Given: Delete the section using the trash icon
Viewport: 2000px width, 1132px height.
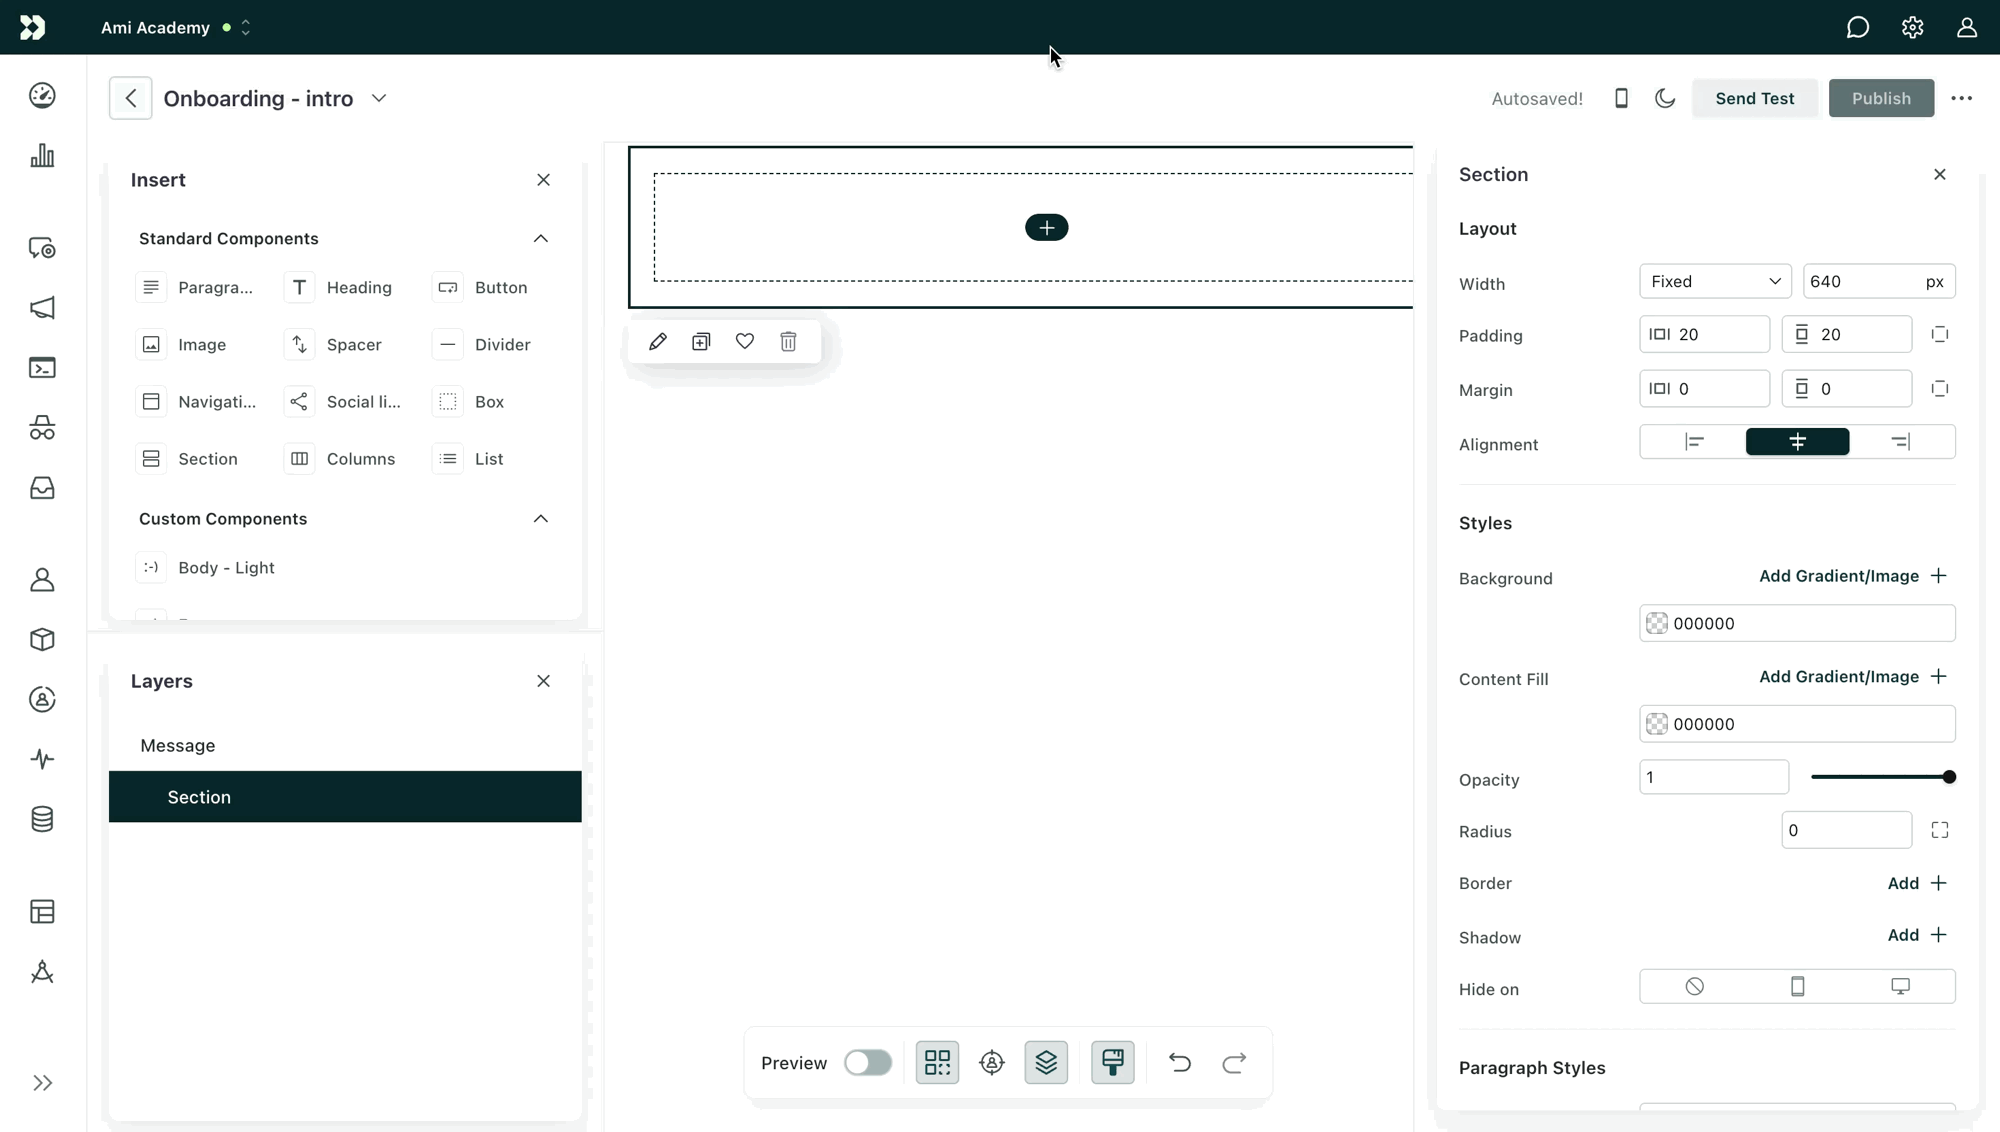Looking at the screenshot, I should pos(788,341).
